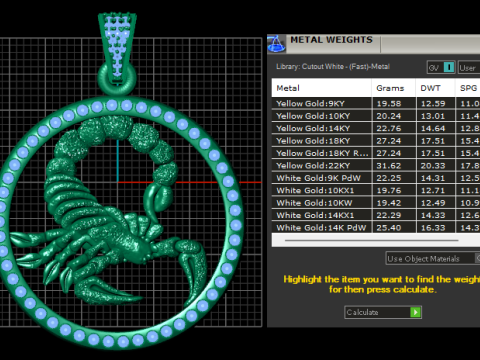Click the 12.71 DWT cell
The height and width of the screenshot is (360, 480).
tap(436, 190)
